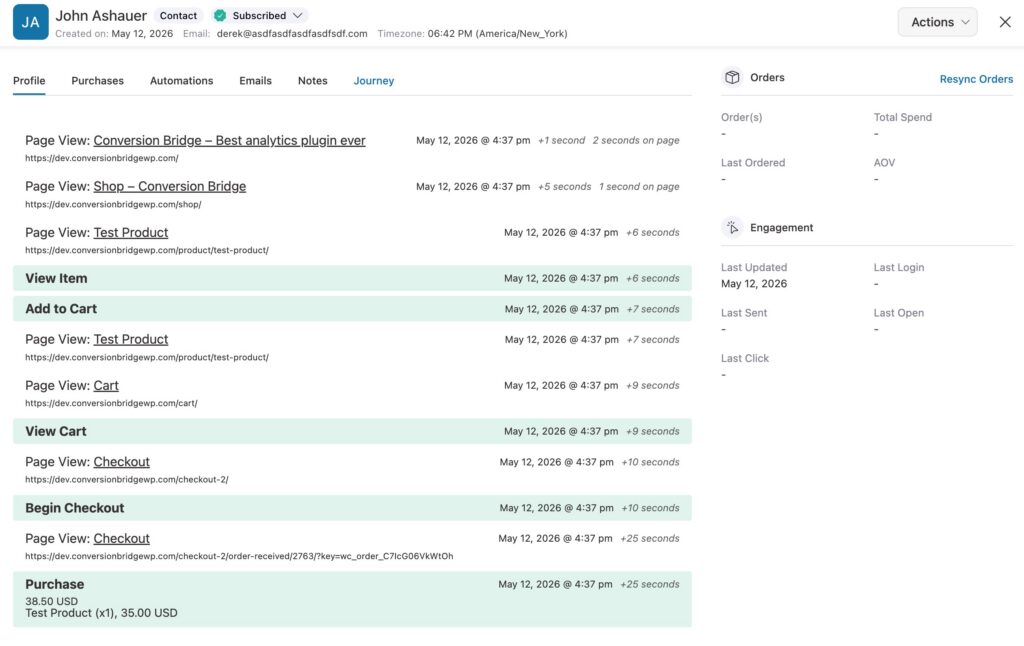Click the 2 seconds on page text
This screenshot has width=1024, height=646.
point(636,140)
